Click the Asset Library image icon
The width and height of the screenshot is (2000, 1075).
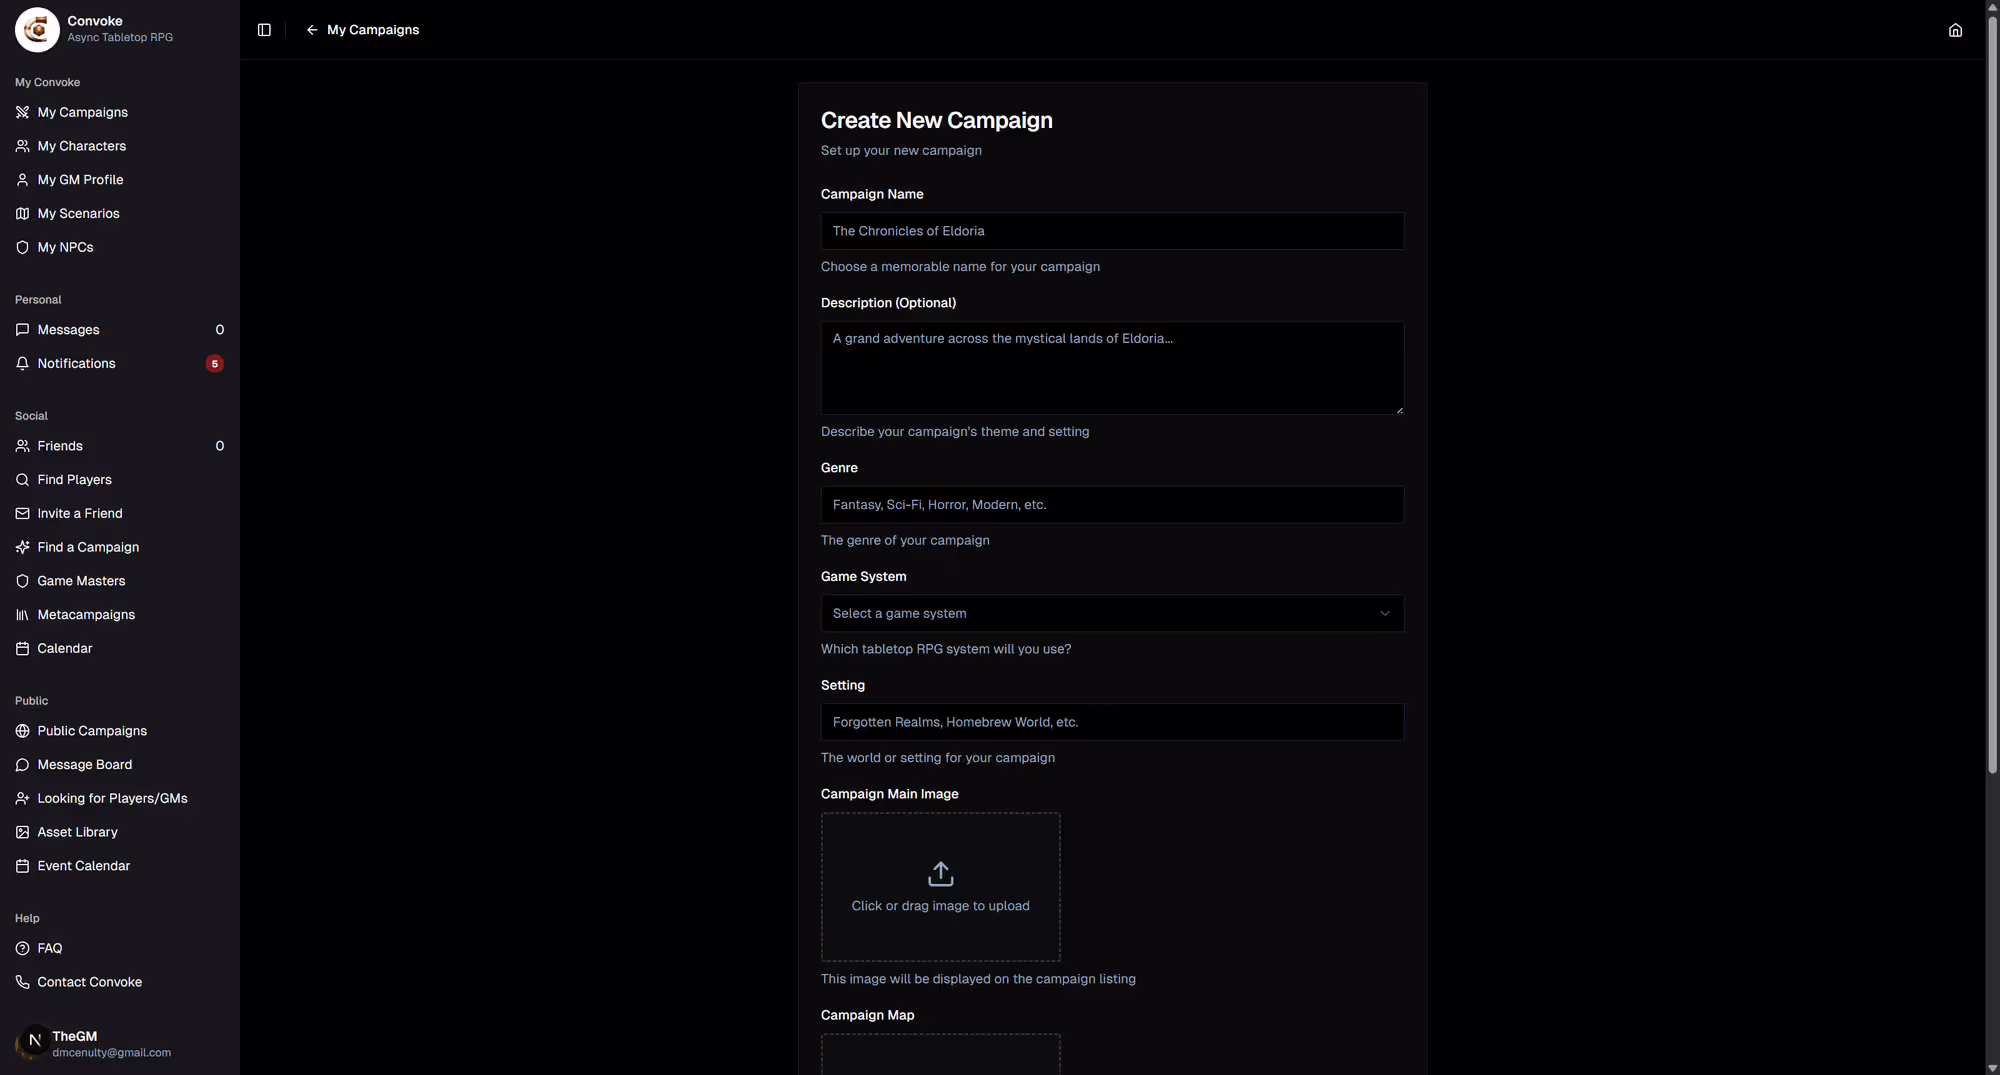coord(22,832)
